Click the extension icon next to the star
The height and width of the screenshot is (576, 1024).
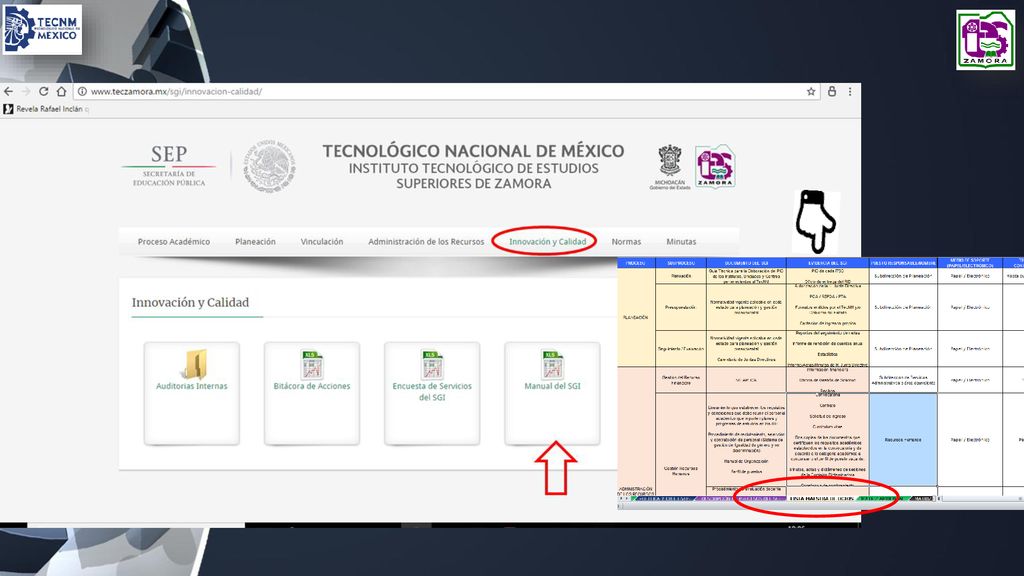pyautogui.click(x=832, y=91)
